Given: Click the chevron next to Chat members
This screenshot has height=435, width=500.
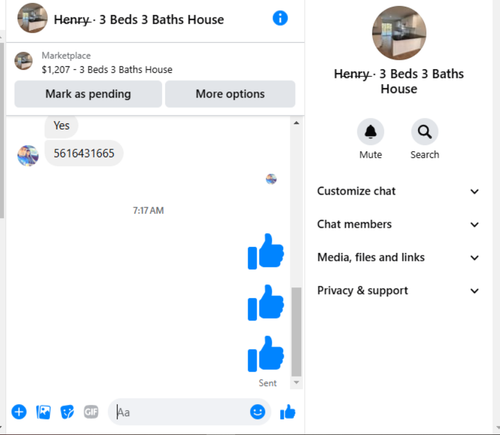Looking at the screenshot, I should point(474,225).
